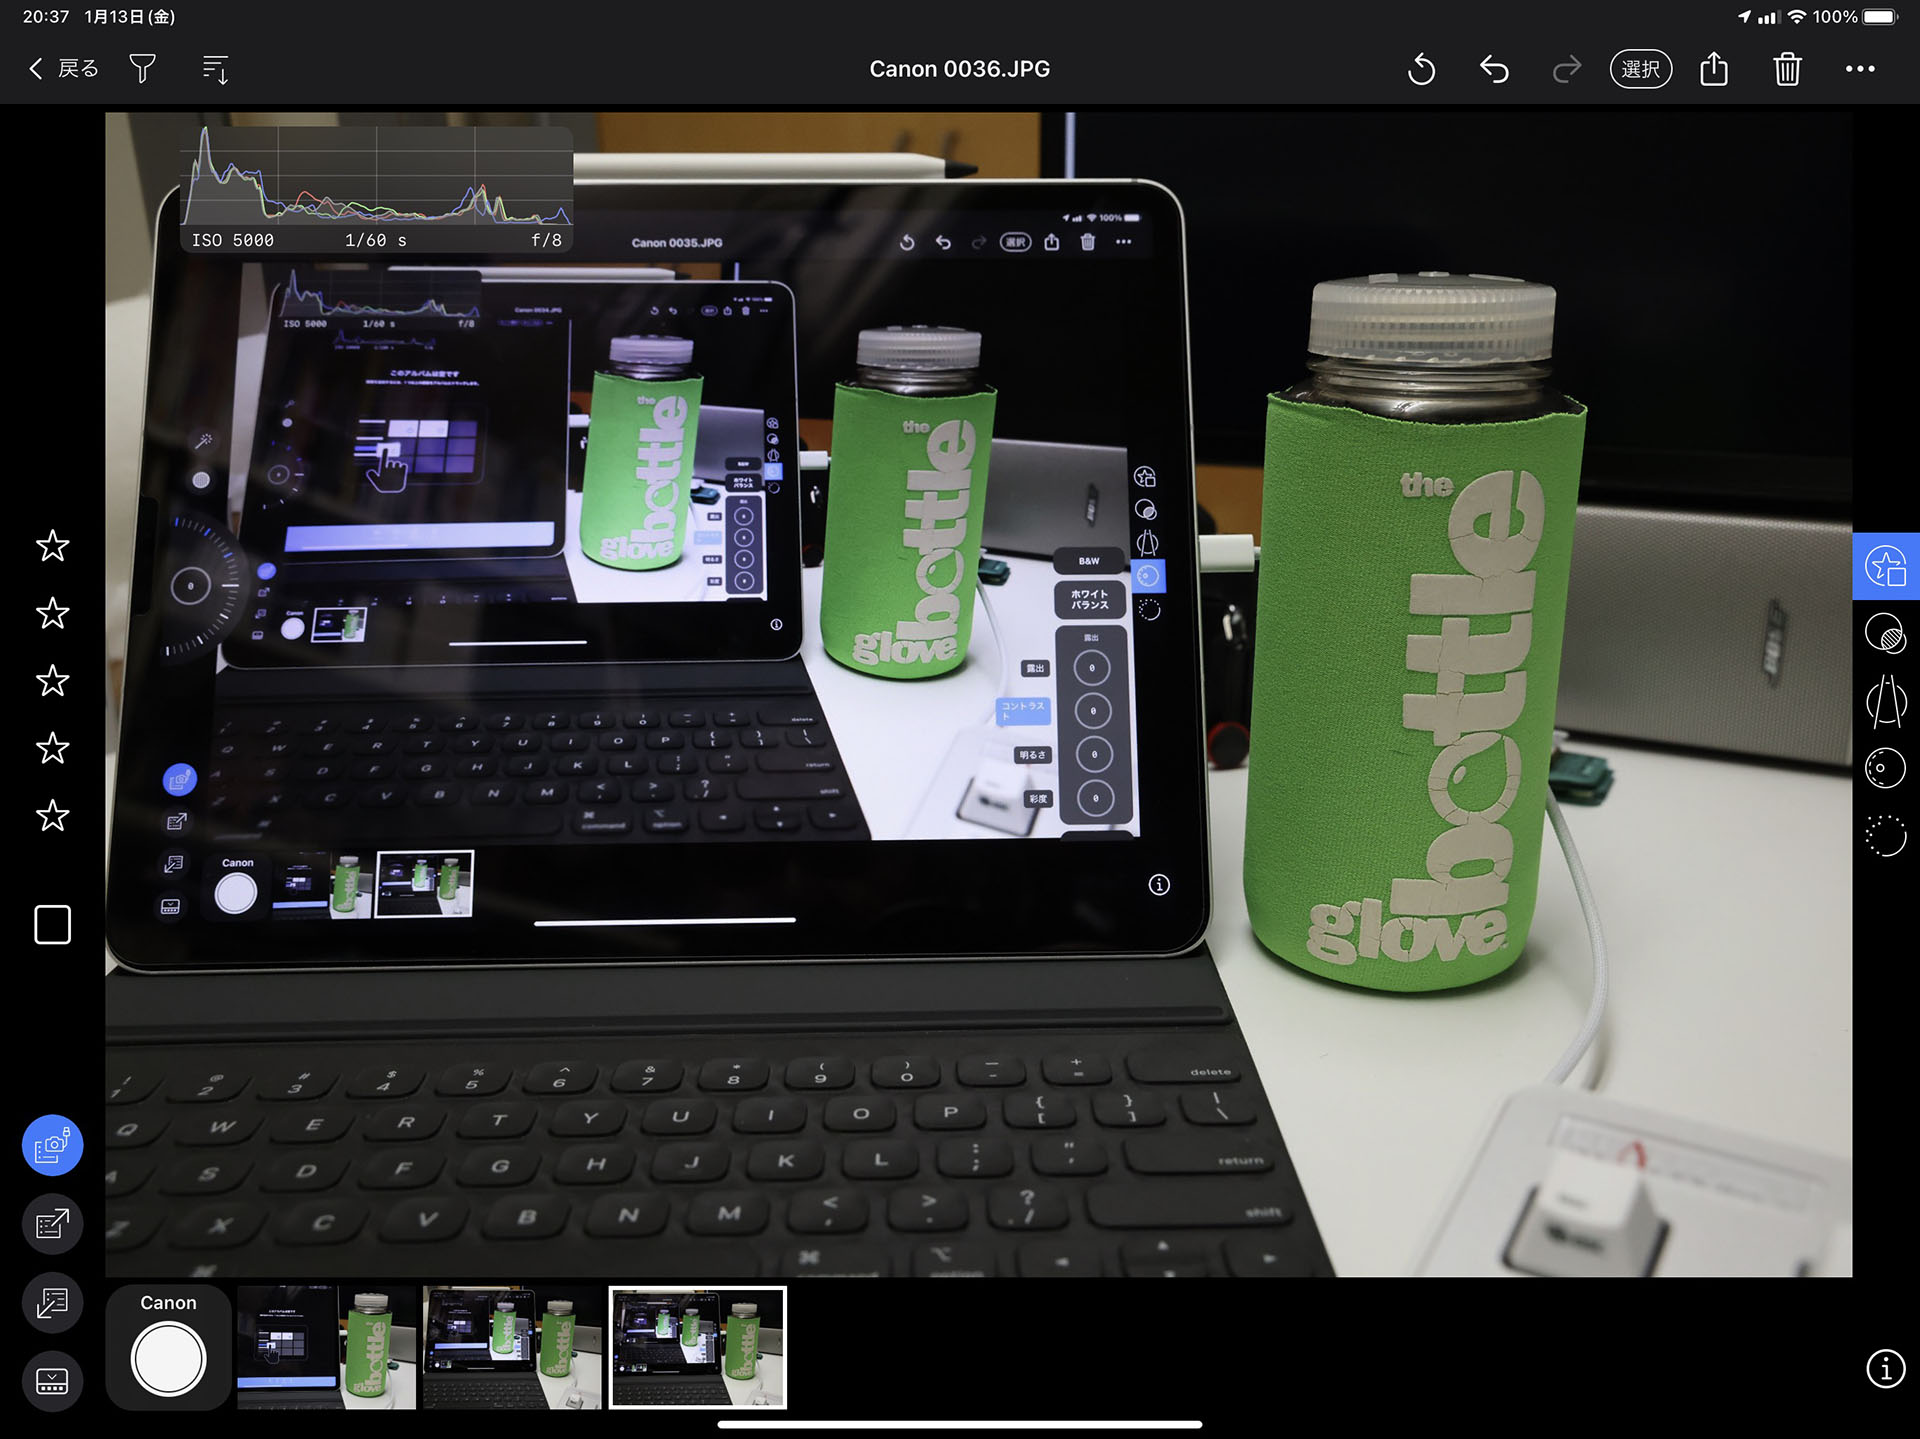Open the filter funnel icon
This screenshot has width=1920, height=1439.
[x=142, y=68]
